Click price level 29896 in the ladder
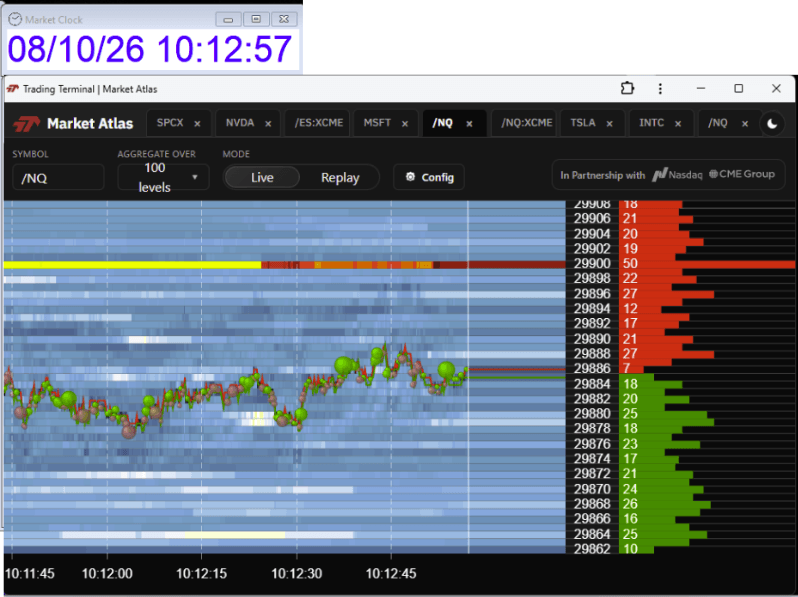Viewport: 798px width, 597px height. [592, 294]
